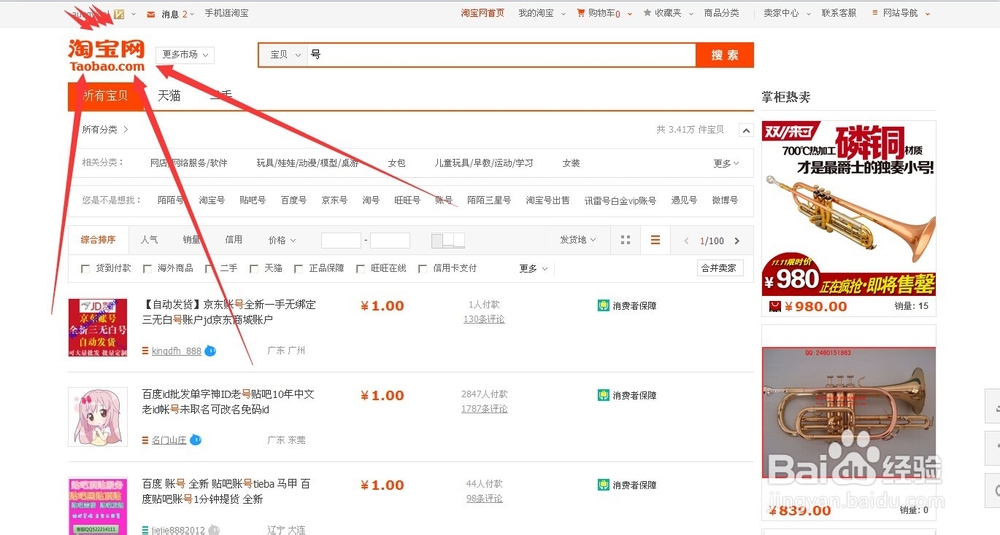This screenshot has width=1000, height=535.
Task: Select 所有宝贝 tab
Action: click(106, 96)
